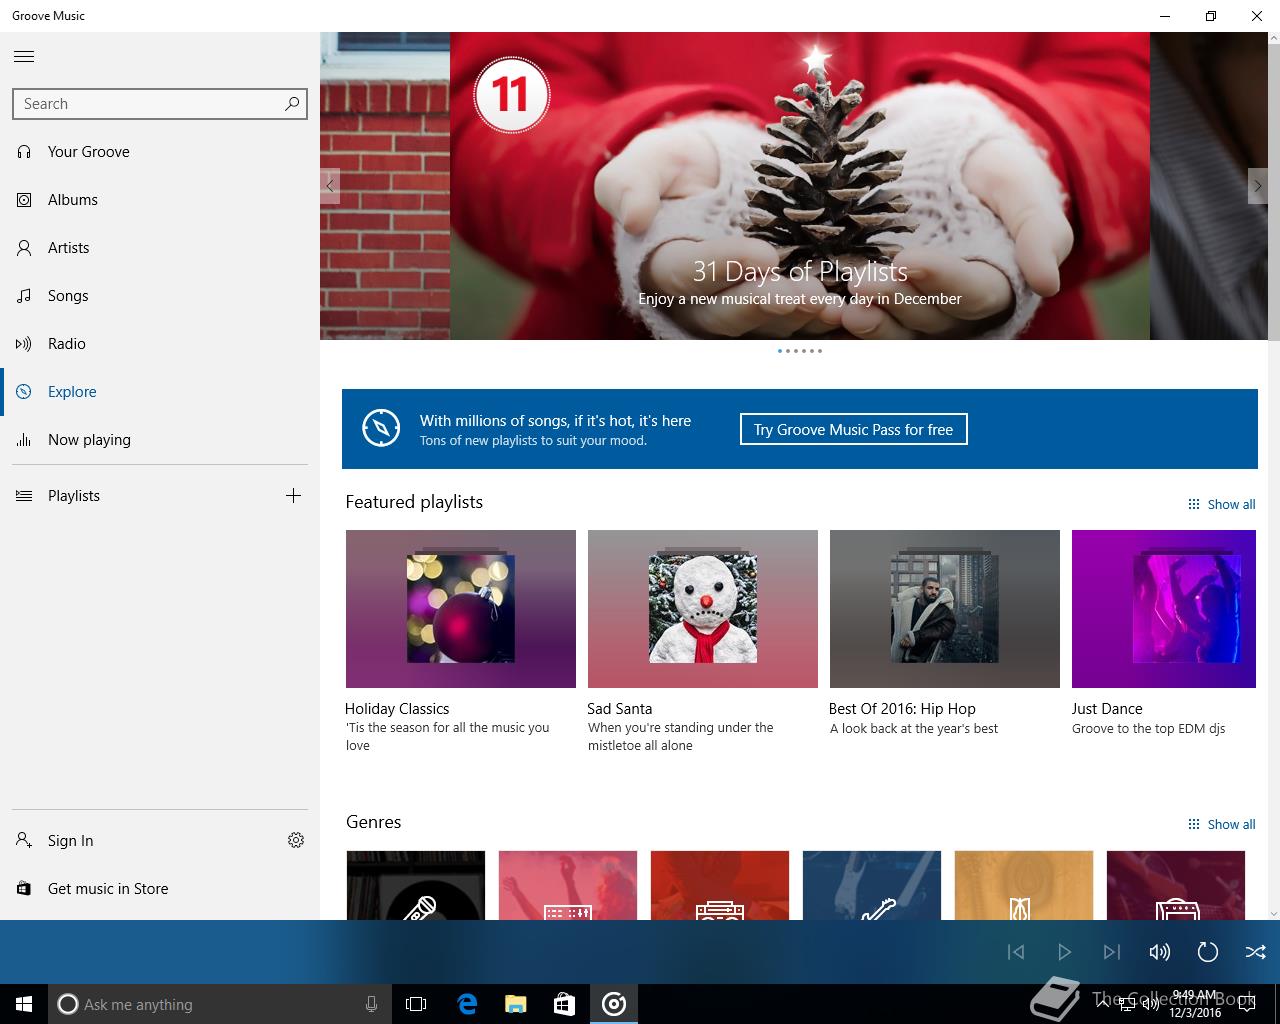The height and width of the screenshot is (1024, 1280).
Task: Click the search magnifier icon
Action: click(292, 103)
